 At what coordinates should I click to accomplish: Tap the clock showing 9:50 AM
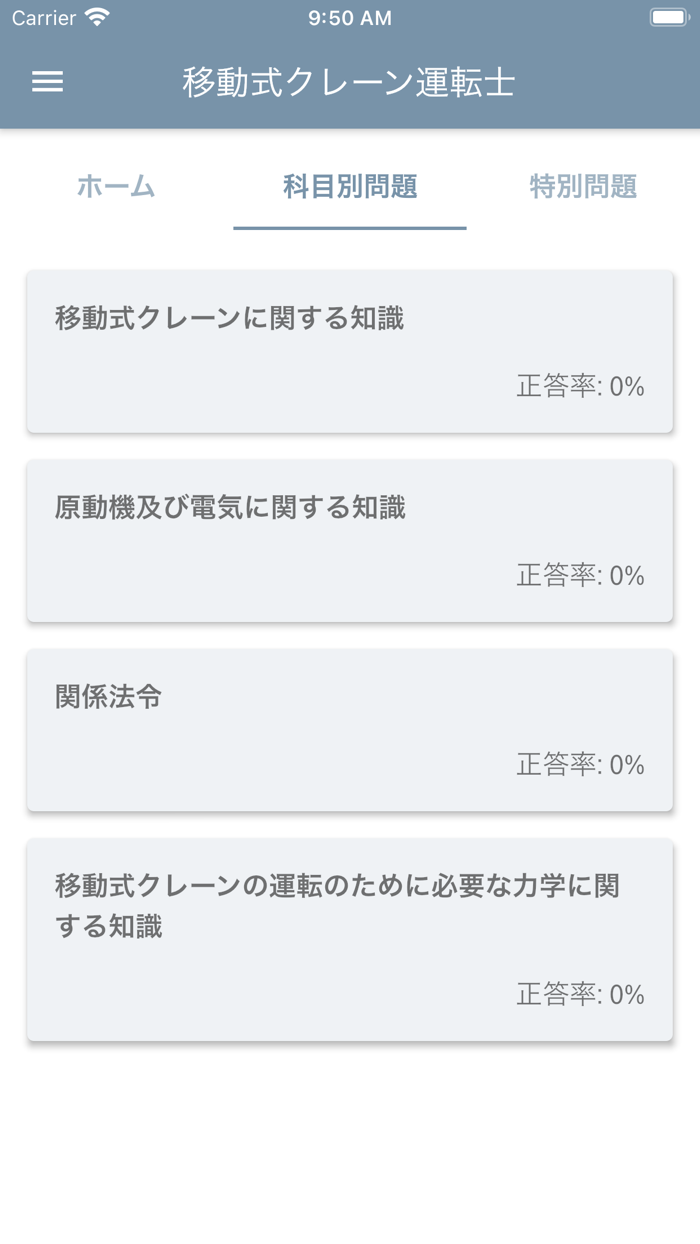click(x=348, y=17)
